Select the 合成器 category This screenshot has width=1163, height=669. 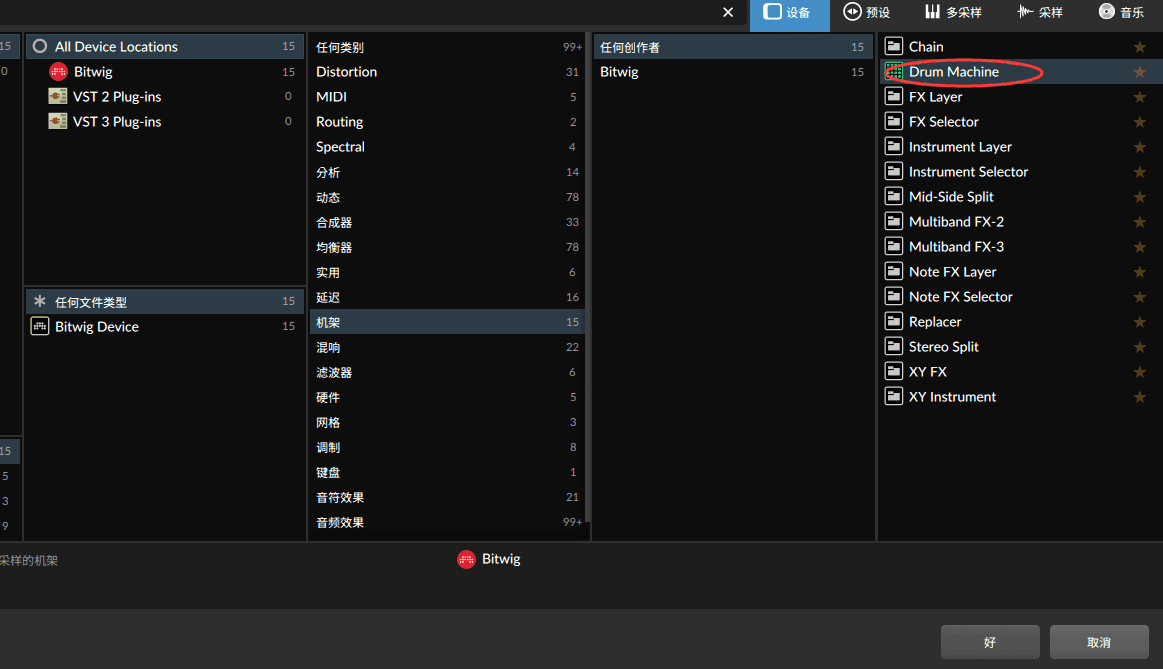click(447, 222)
